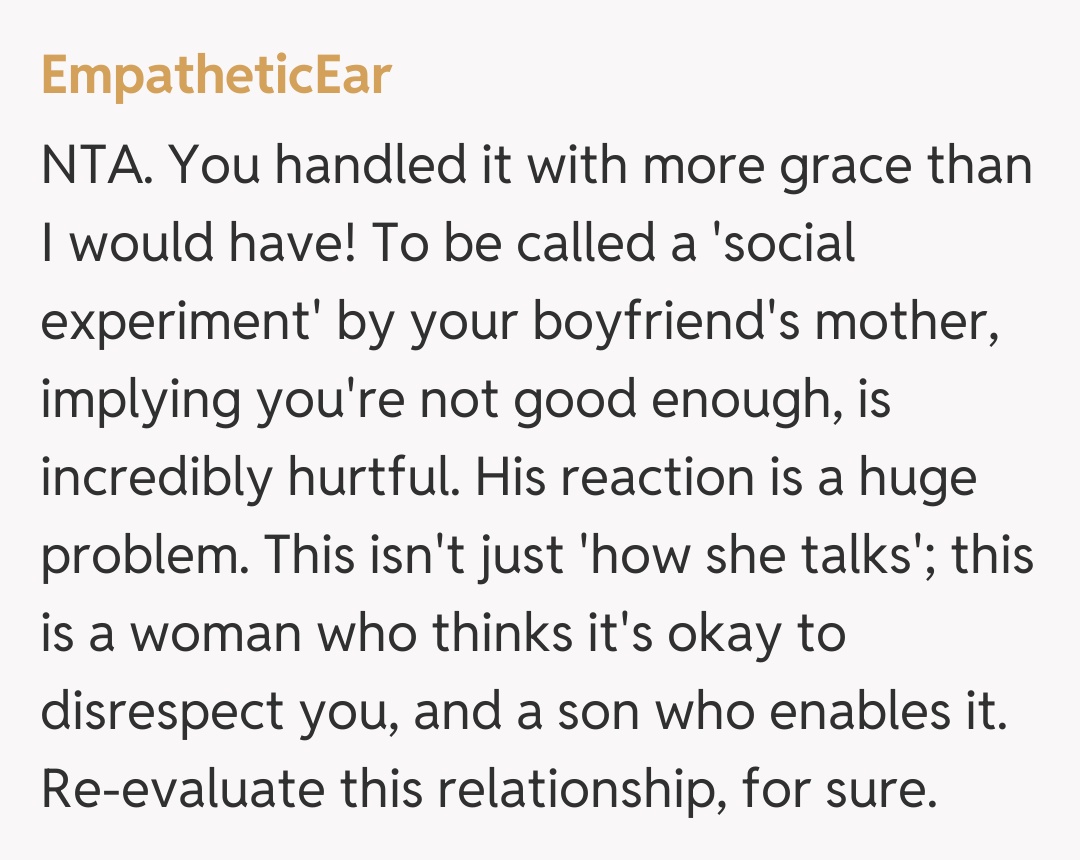Open the EmpatheticEar user profile link

(216, 75)
